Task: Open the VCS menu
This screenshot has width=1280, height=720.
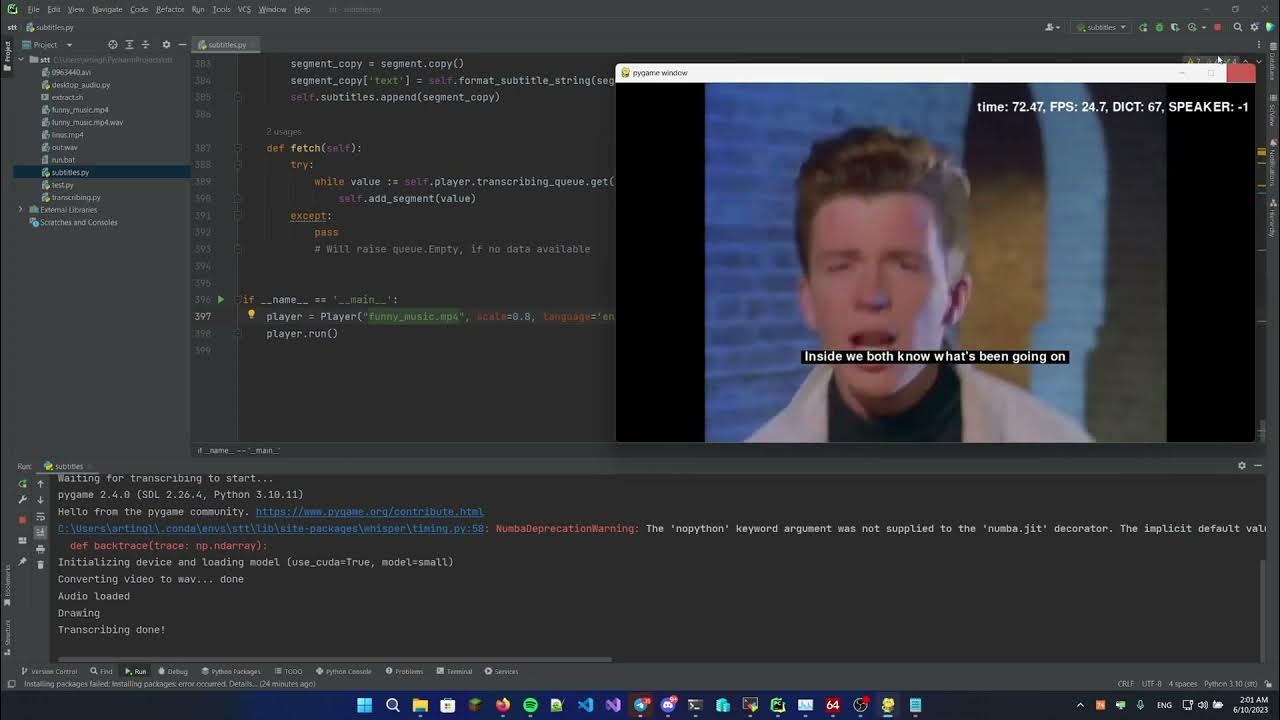Action: point(244,9)
